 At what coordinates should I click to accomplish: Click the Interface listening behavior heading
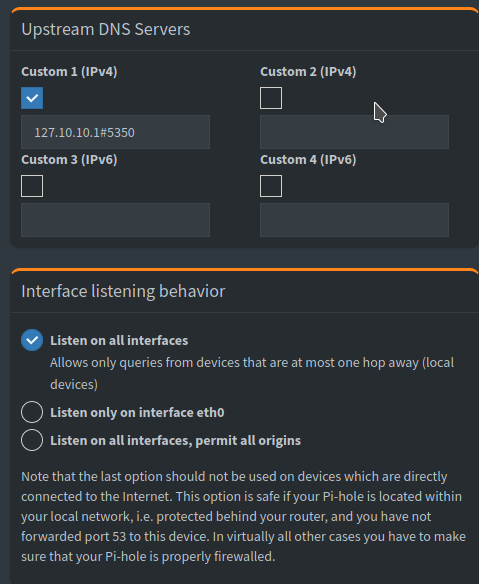[123, 292]
